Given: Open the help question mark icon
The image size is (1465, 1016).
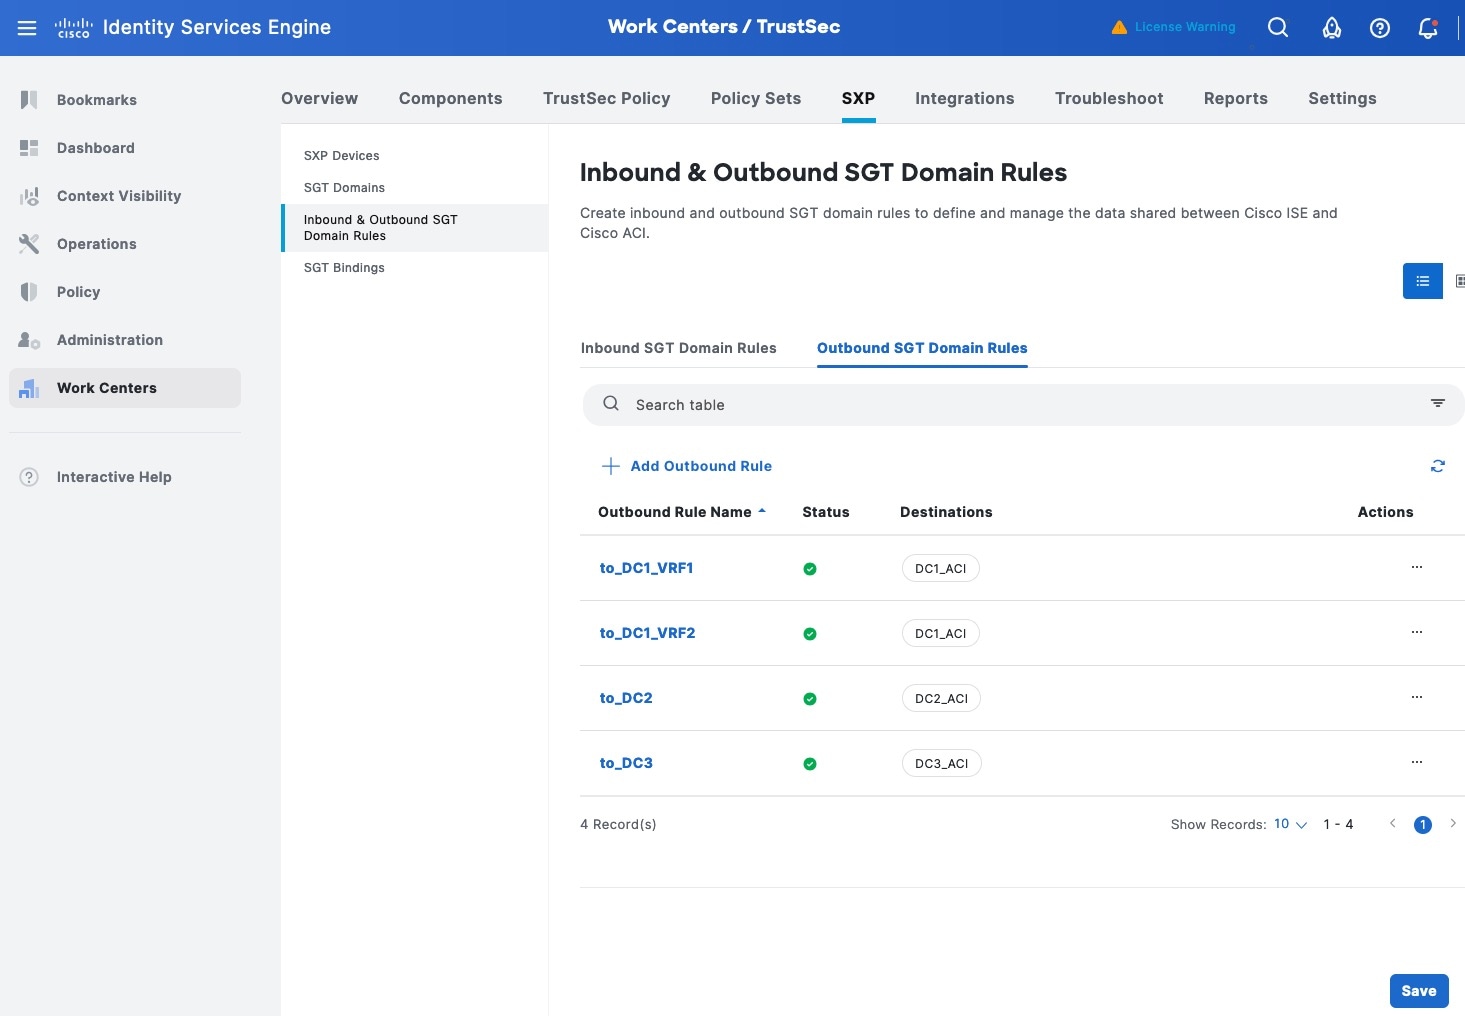Looking at the screenshot, I should point(1379,28).
